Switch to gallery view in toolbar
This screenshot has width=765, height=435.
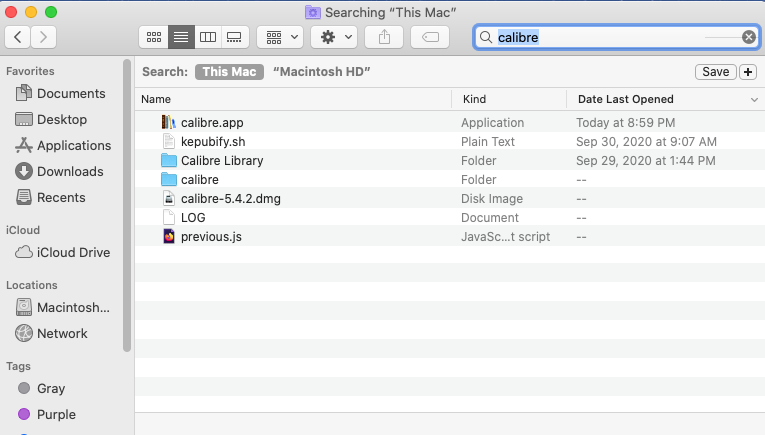(235, 37)
